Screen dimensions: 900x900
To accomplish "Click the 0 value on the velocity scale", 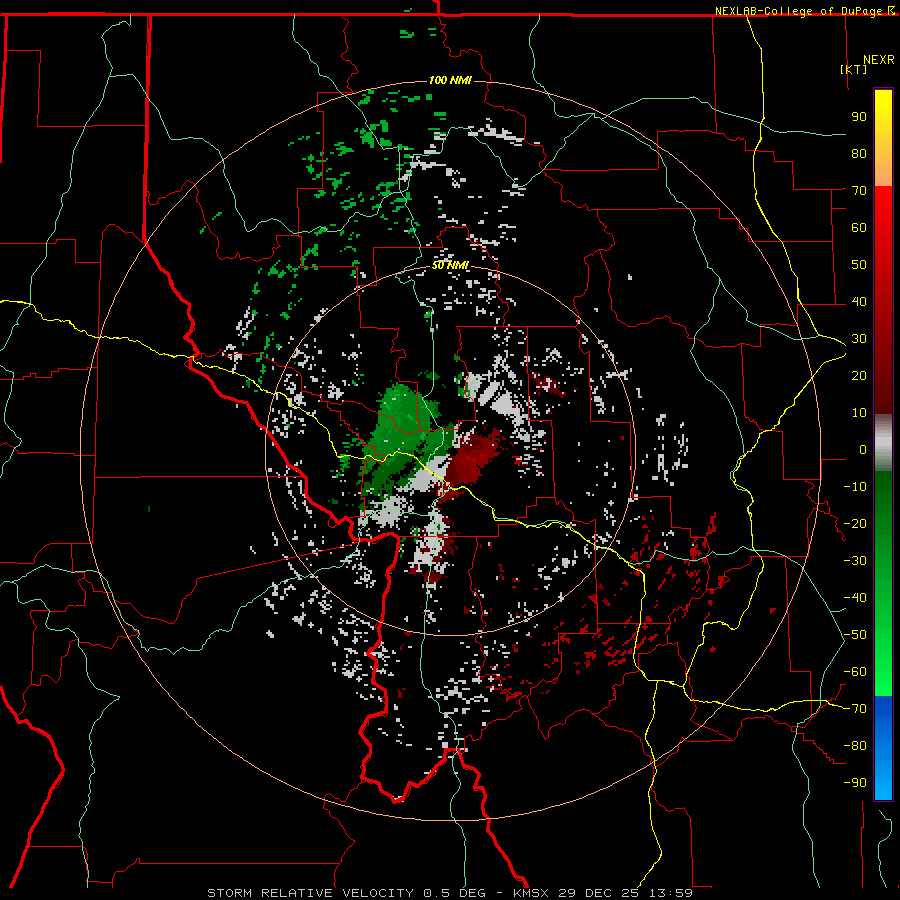I will 863,449.
